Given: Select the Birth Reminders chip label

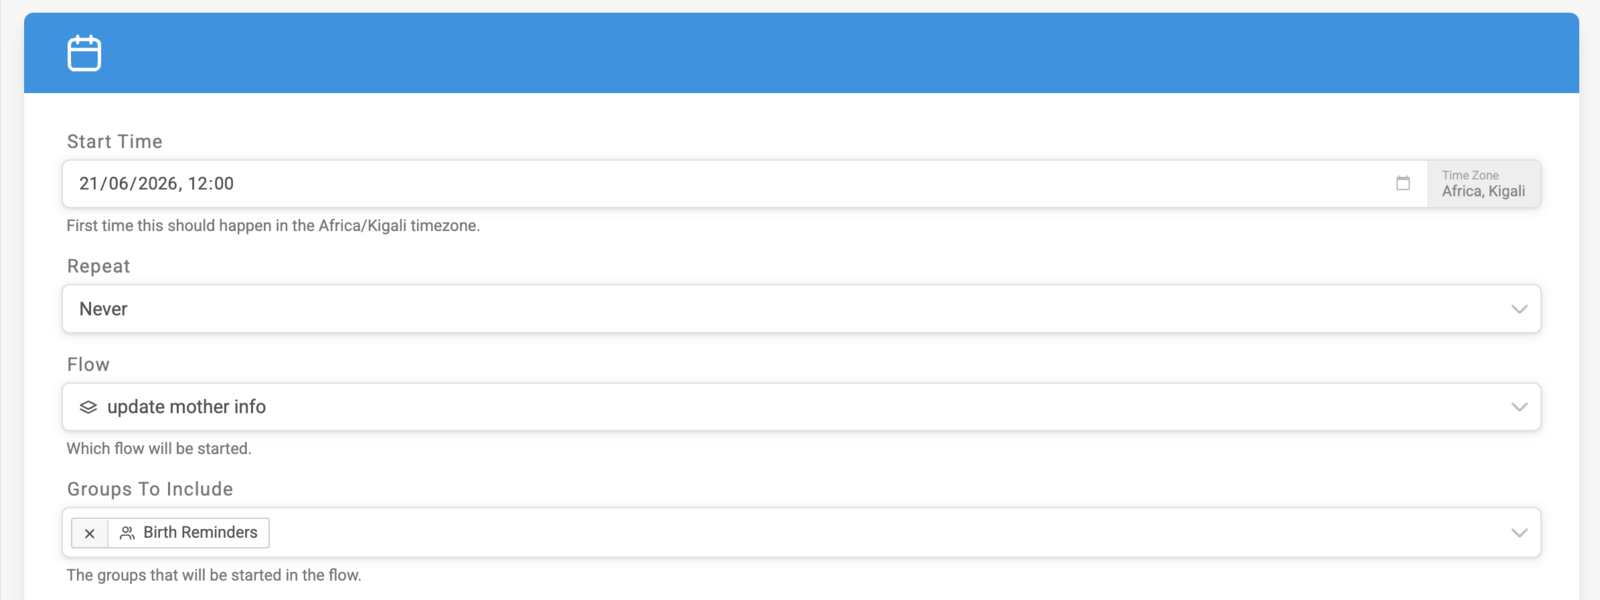Looking at the screenshot, I should (x=200, y=533).
